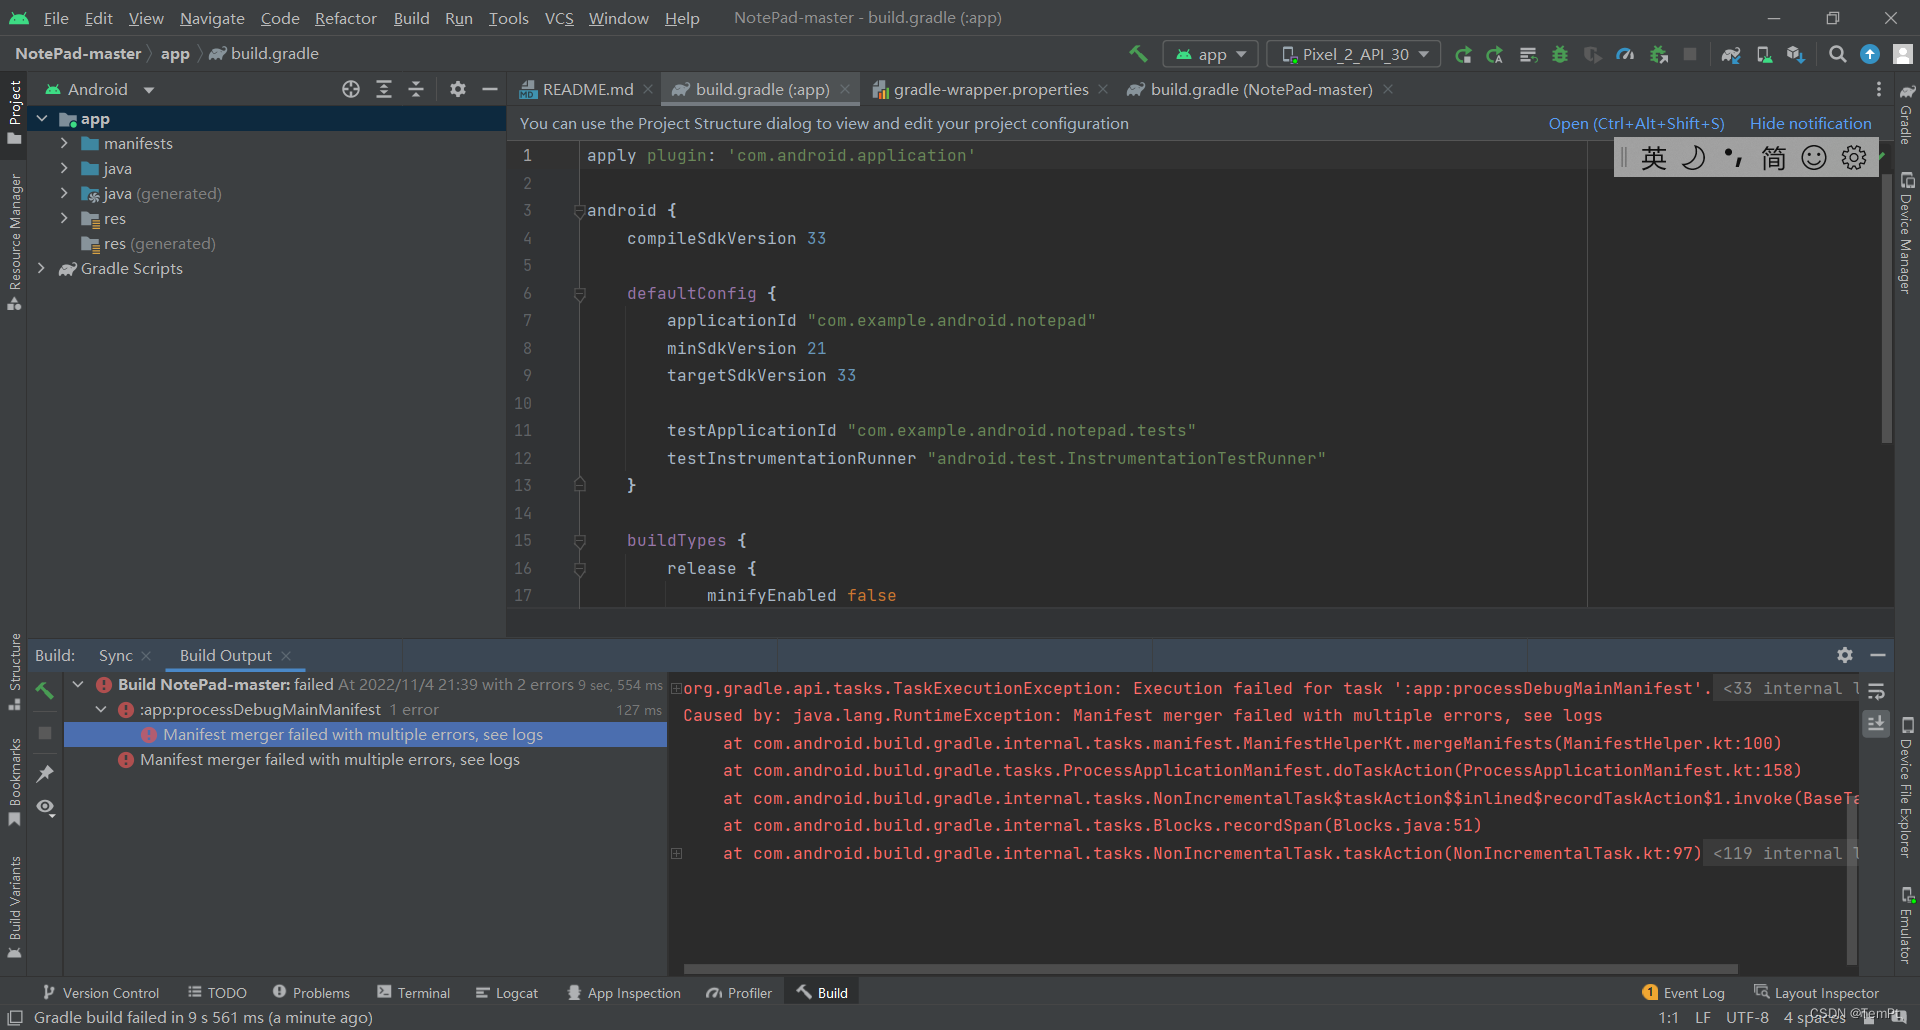This screenshot has height=1030, width=1920.
Task: Toggle soft-wrap in the Build Output panel
Action: [1877, 690]
